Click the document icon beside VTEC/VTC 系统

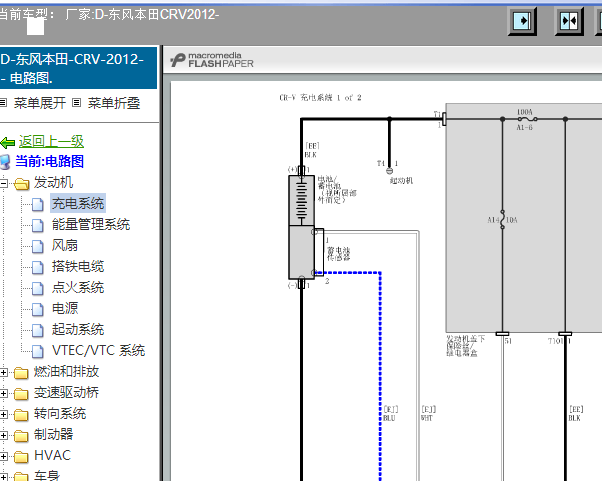point(37,351)
